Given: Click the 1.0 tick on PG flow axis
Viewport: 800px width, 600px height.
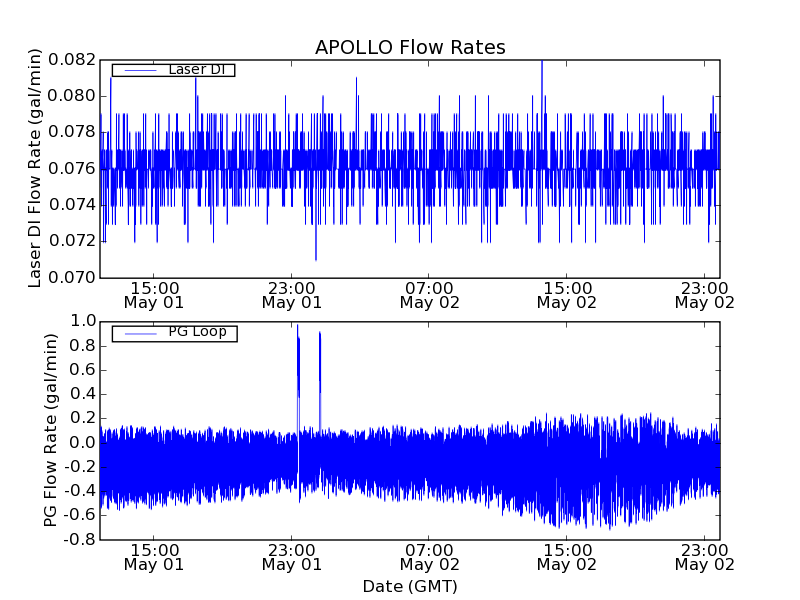Looking at the screenshot, I should (x=83, y=321).
